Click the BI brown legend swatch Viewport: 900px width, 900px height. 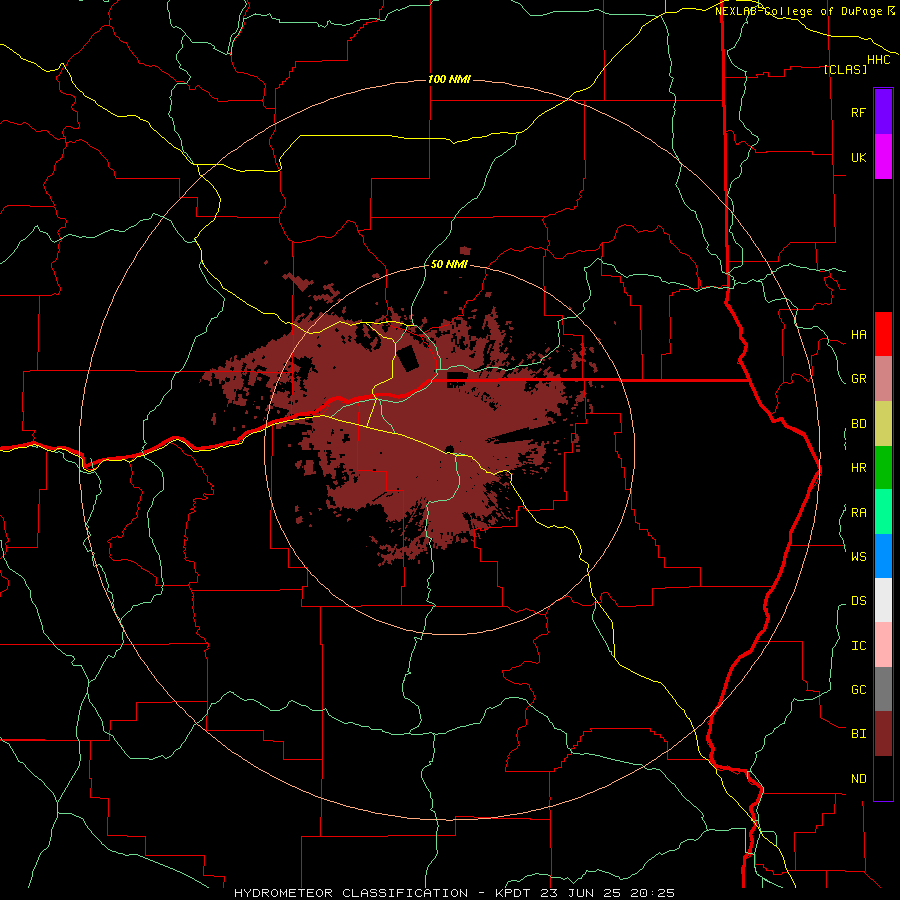click(883, 734)
